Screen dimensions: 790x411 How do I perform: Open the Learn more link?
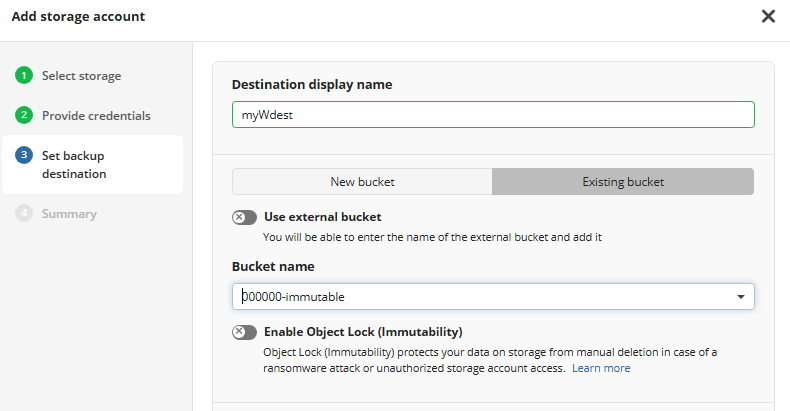click(601, 368)
